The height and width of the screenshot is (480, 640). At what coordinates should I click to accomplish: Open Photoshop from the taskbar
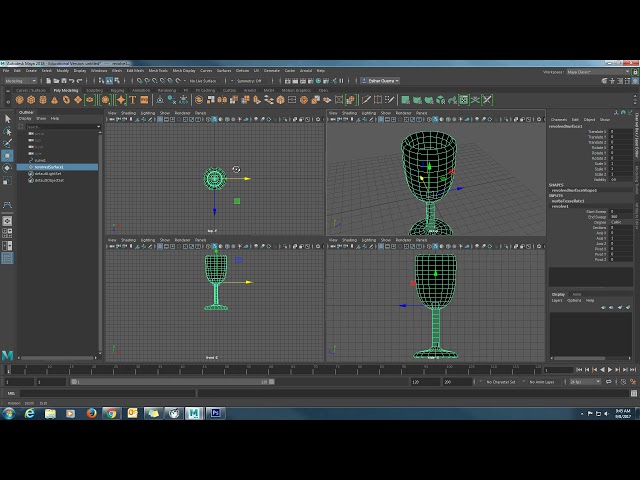coord(216,413)
